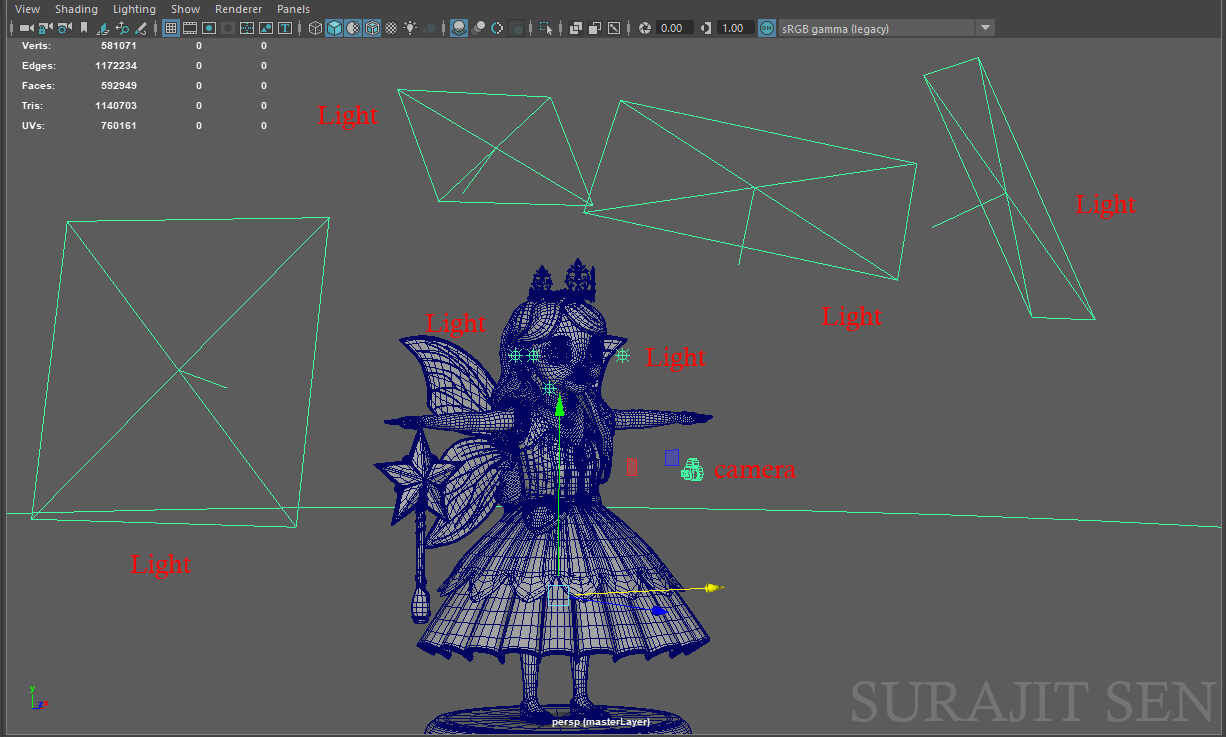Image resolution: width=1226 pixels, height=737 pixels.
Task: Click the Grease Pencil tool icon
Action: tap(141, 28)
